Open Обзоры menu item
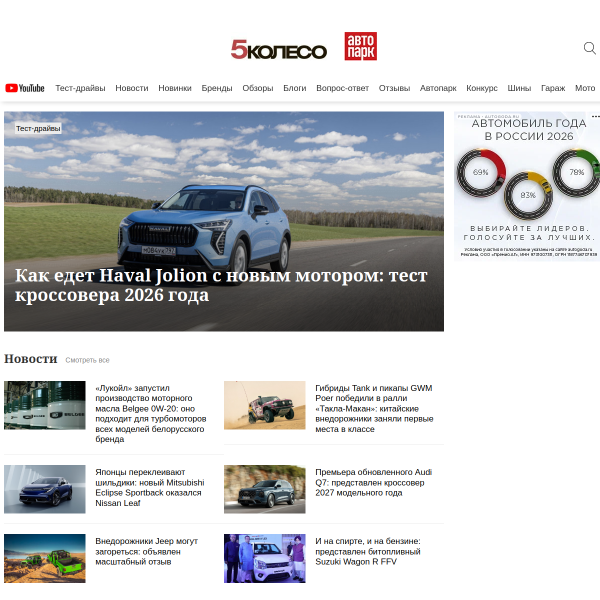This screenshot has width=600, height=600. 258,88
